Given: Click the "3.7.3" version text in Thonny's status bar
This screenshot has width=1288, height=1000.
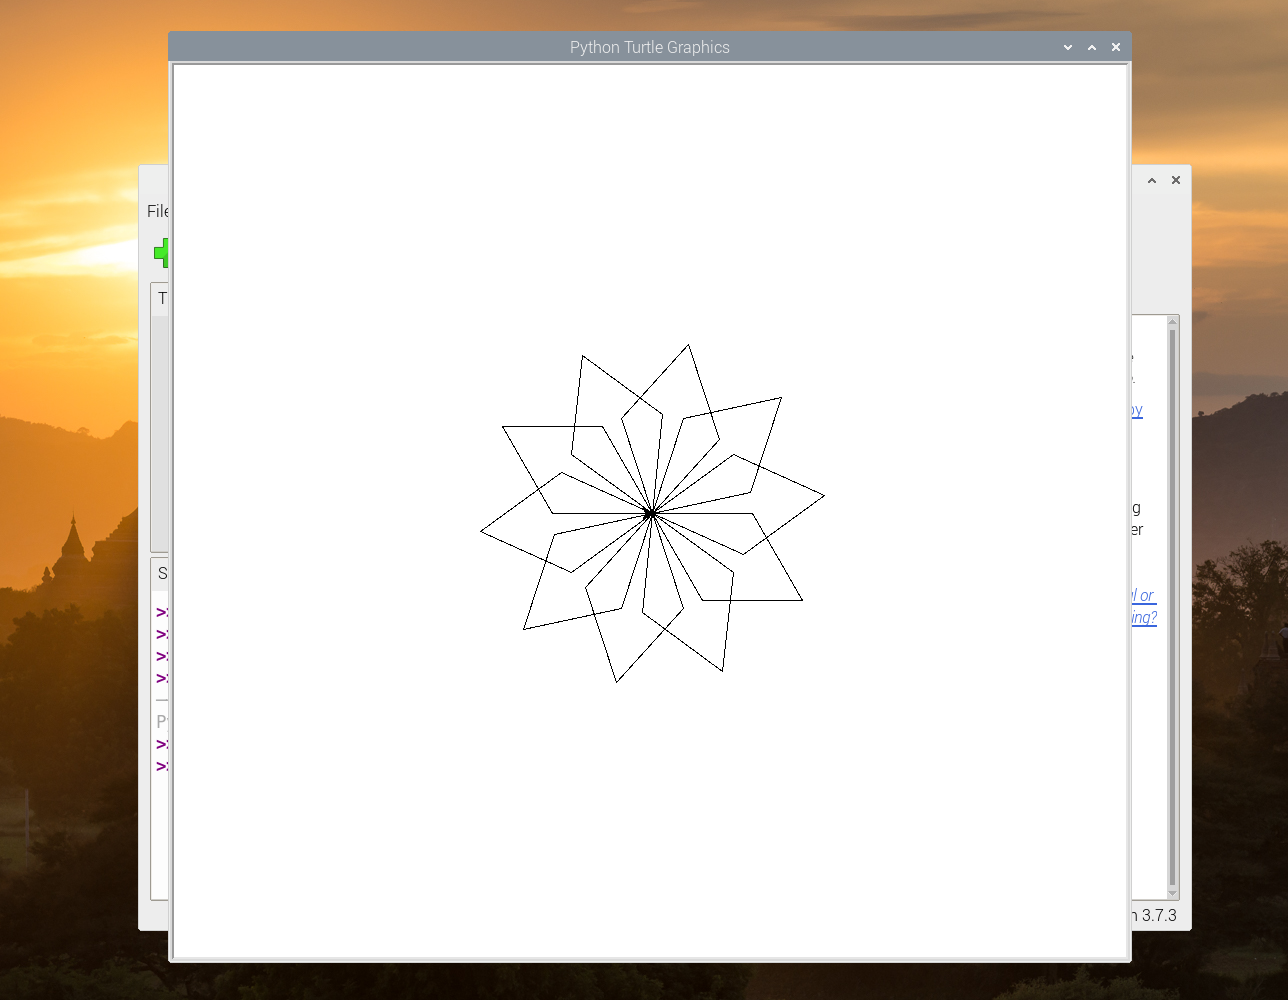Looking at the screenshot, I should [x=1159, y=915].
